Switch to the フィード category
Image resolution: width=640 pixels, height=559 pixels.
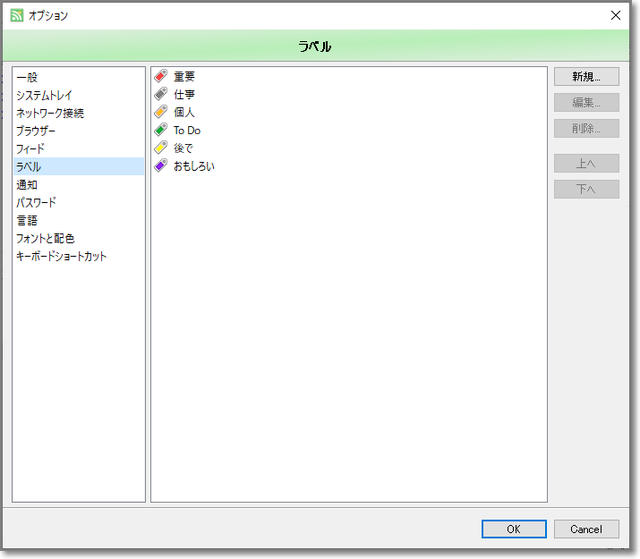(x=30, y=149)
